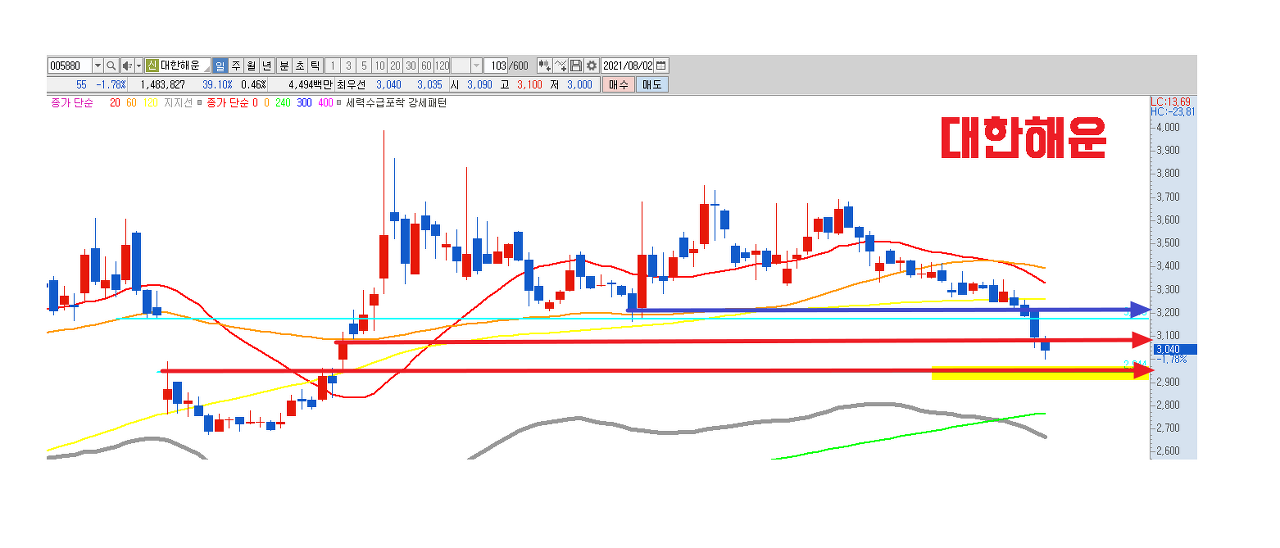This screenshot has width=1280, height=548.
Task: Click the 지지선 support line legend
Action: [x=178, y=103]
